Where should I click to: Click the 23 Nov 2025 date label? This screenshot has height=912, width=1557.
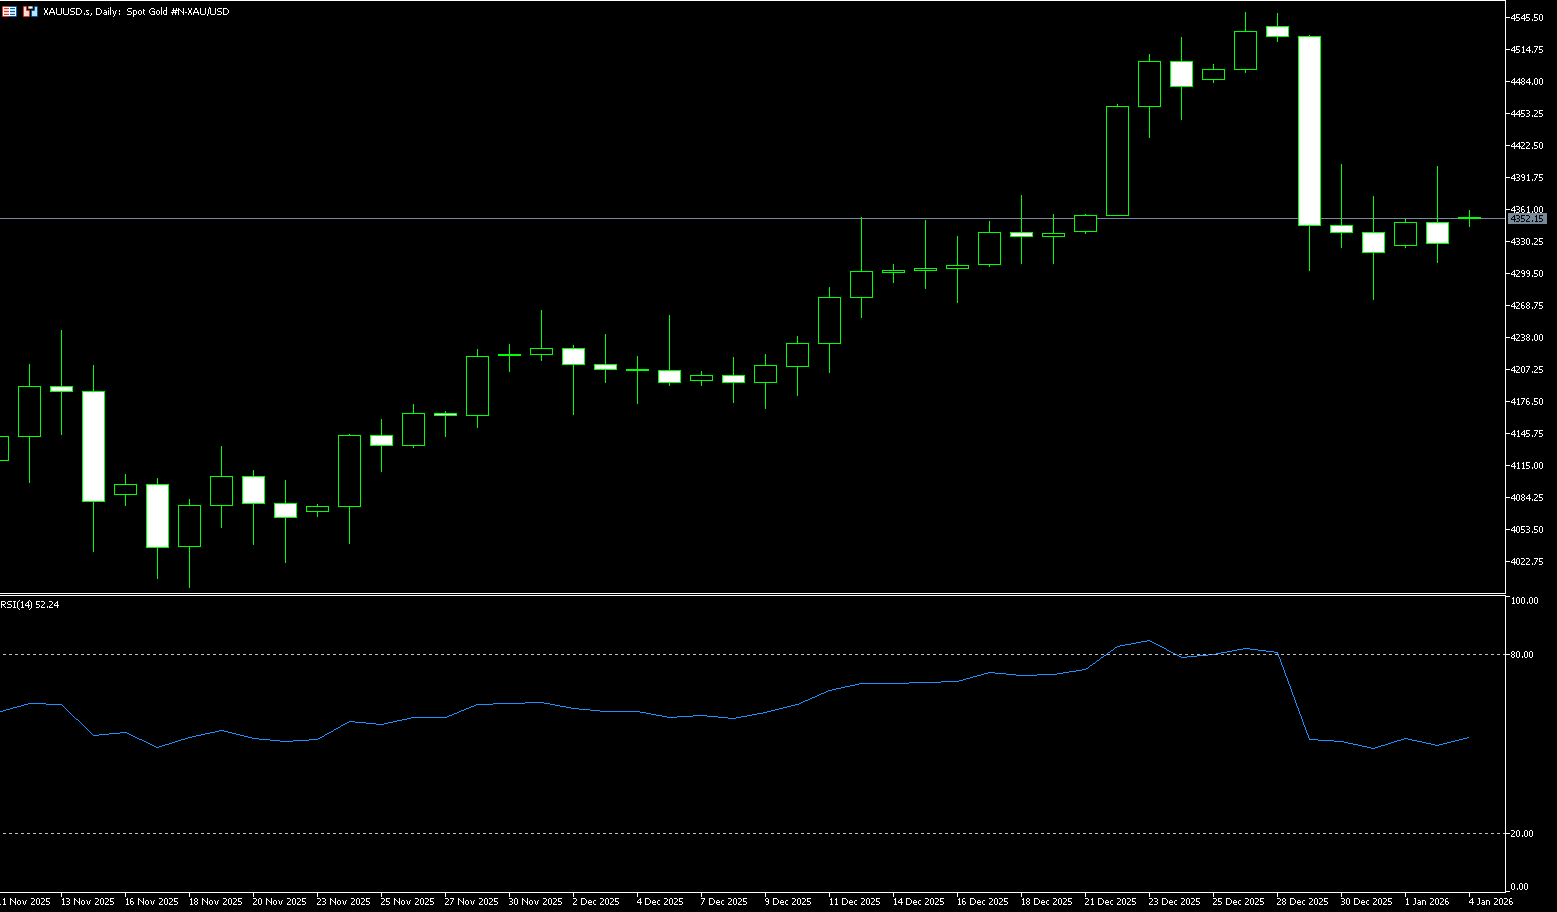pyautogui.click(x=342, y=902)
